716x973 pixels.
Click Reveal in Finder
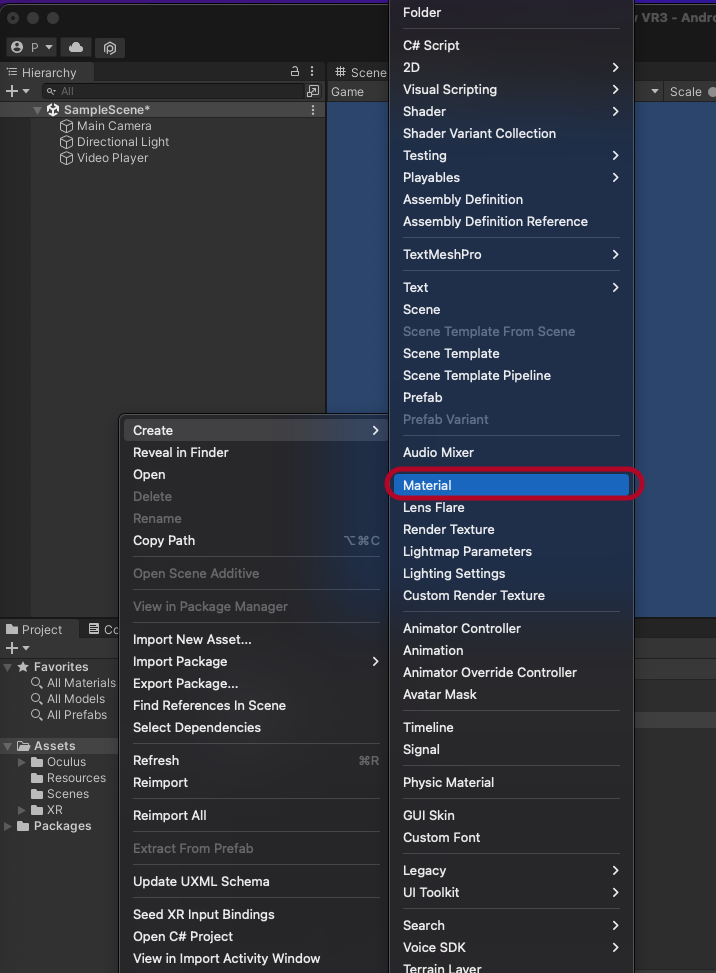[x=256, y=452]
